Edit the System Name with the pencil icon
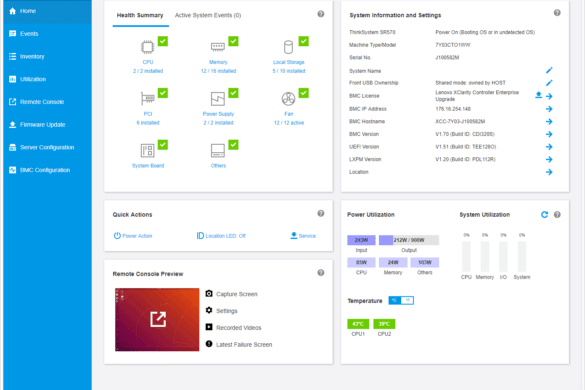The height and width of the screenshot is (390, 585). [549, 71]
